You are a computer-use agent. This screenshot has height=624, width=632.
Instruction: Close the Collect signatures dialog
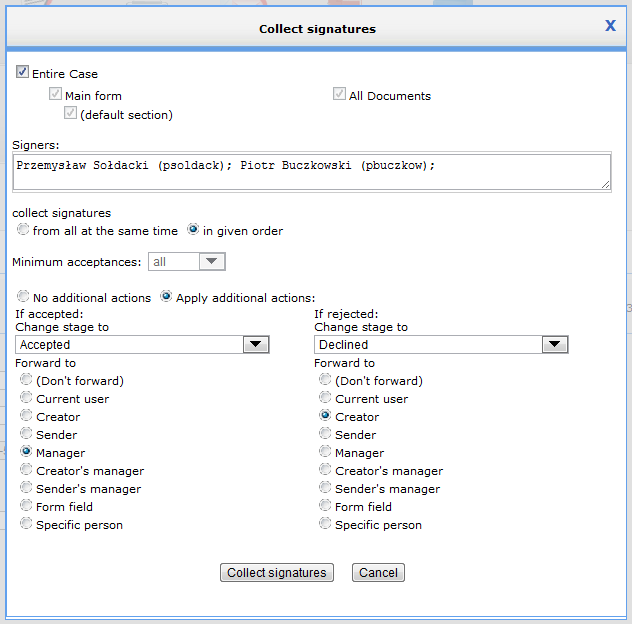[x=610, y=26]
